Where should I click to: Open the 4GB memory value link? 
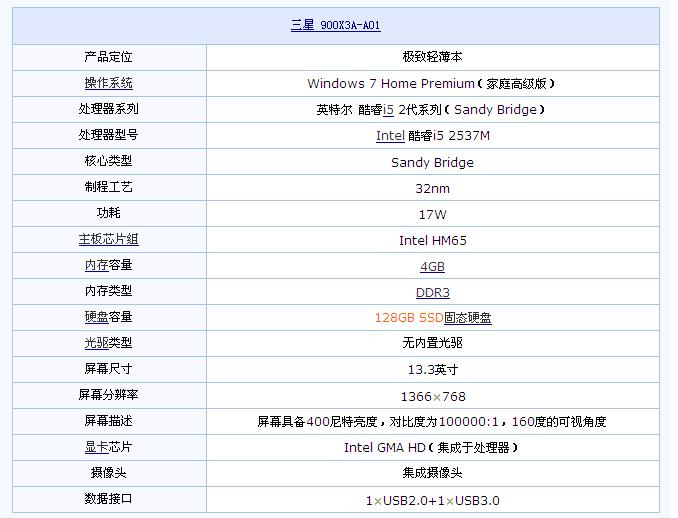click(432, 267)
